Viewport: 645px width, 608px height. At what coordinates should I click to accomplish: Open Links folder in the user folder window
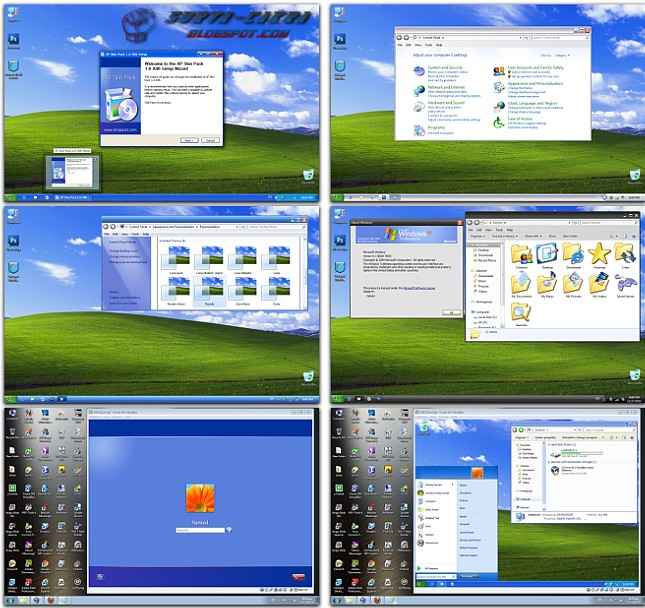point(625,255)
